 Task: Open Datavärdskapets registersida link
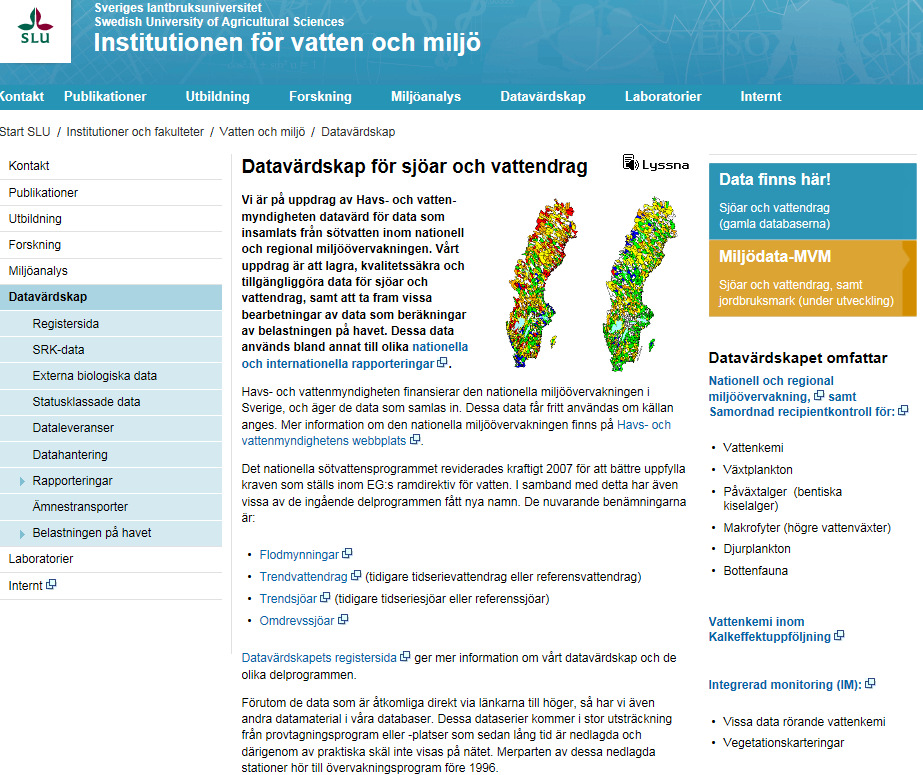(x=319, y=658)
